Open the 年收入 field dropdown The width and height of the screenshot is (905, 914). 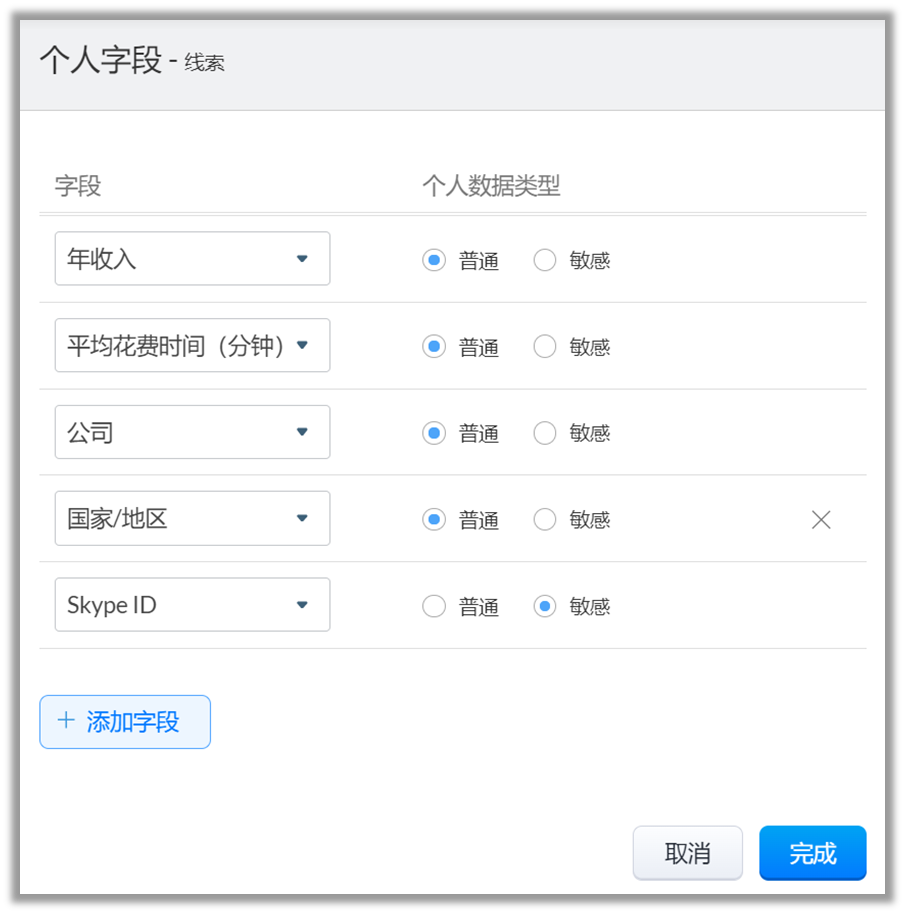(192, 258)
